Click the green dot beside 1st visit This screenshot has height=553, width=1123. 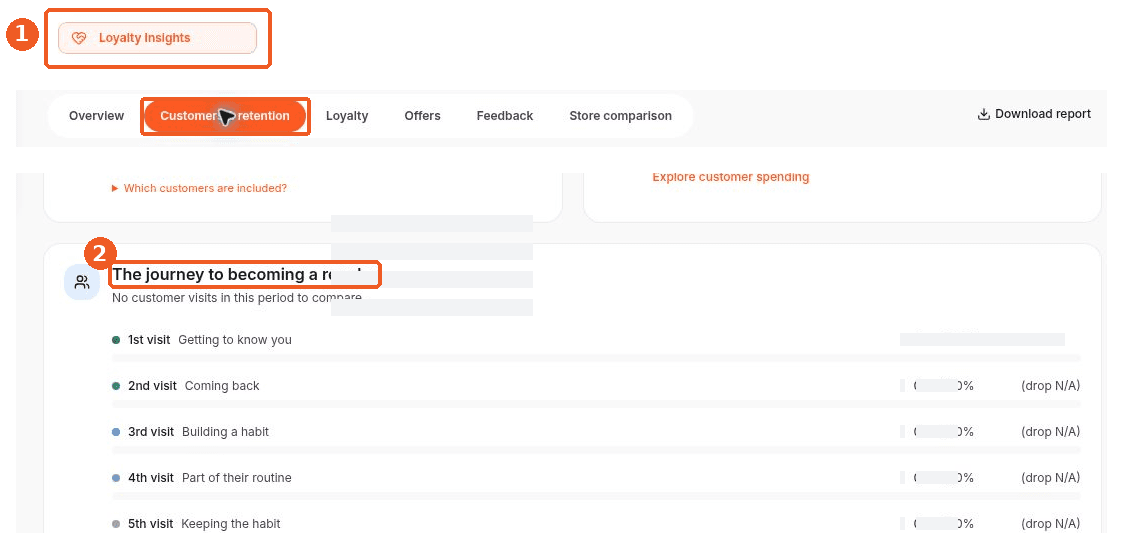coord(116,340)
